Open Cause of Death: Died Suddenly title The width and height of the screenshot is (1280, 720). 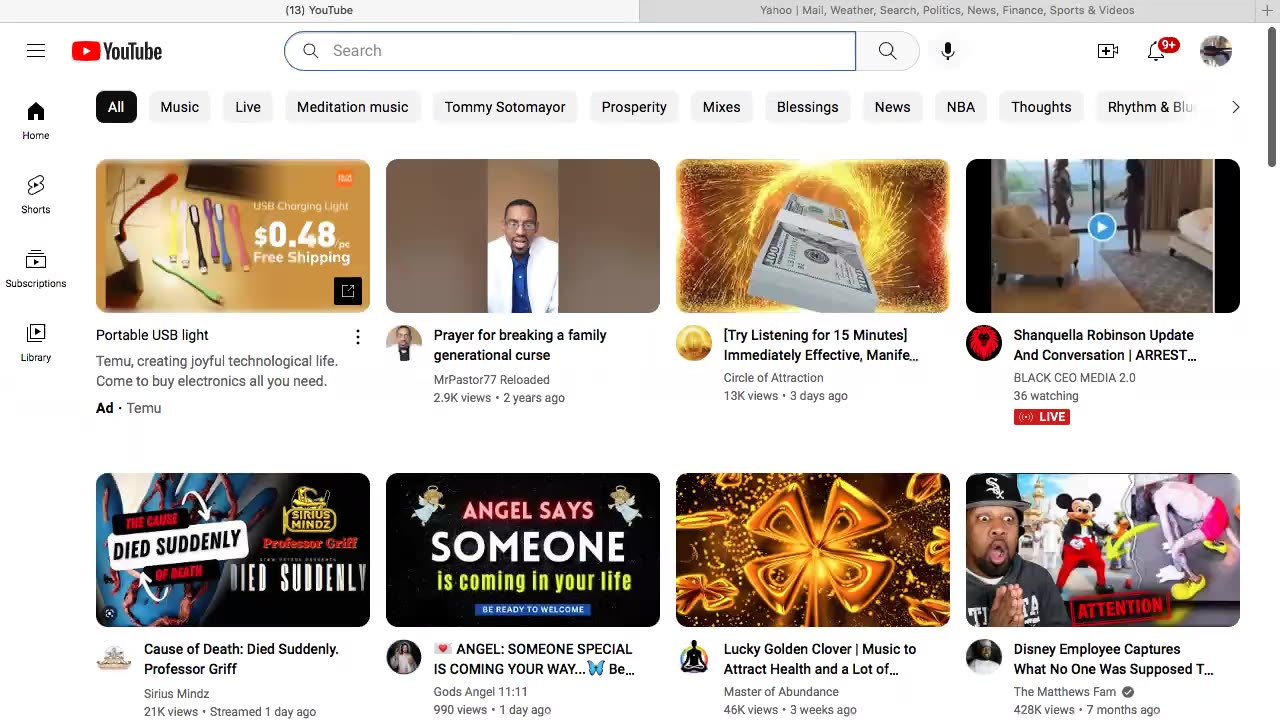241,659
